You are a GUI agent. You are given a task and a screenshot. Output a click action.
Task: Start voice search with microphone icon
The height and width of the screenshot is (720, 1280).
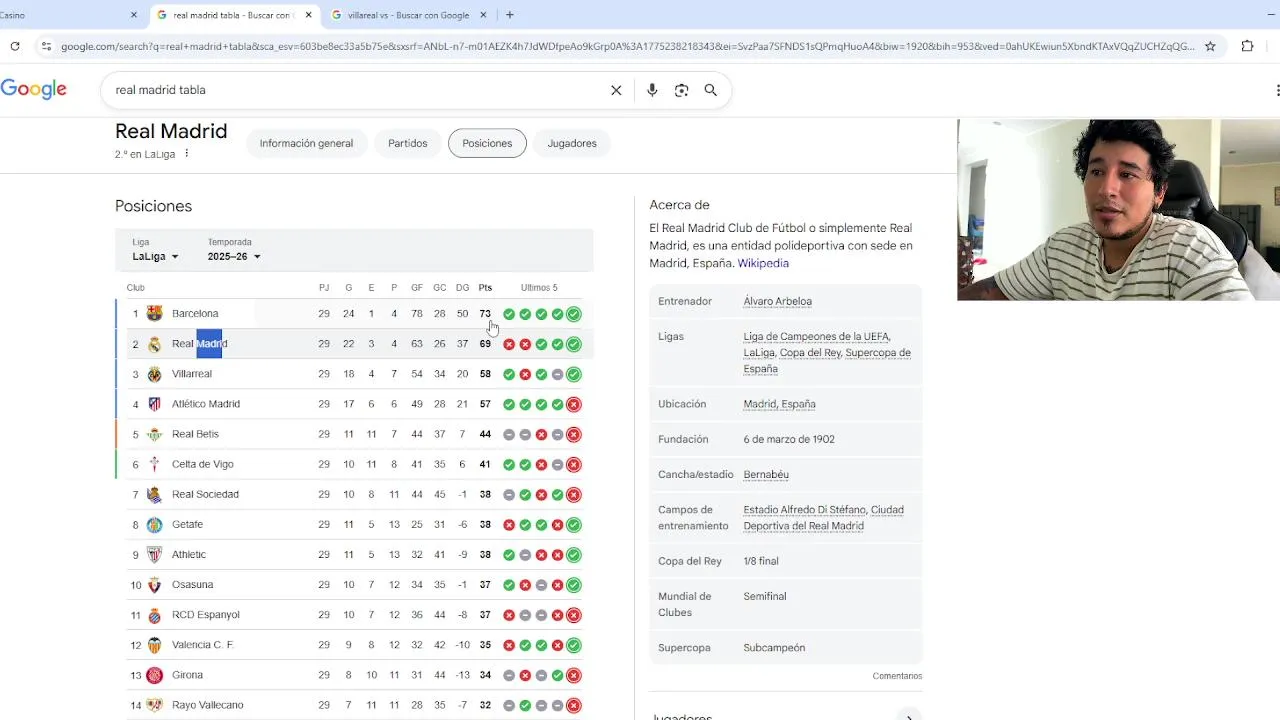click(652, 90)
